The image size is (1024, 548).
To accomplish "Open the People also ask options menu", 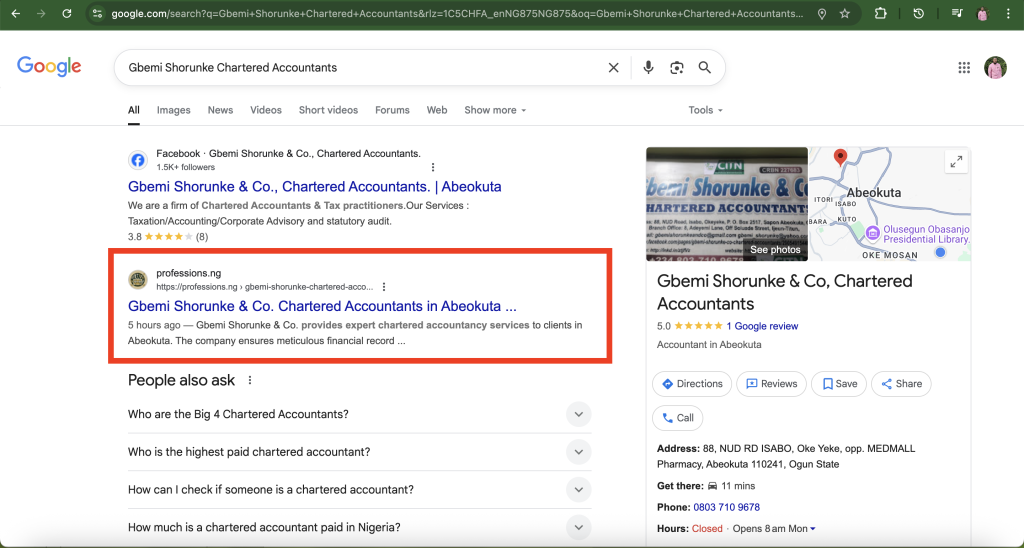I will click(x=249, y=380).
